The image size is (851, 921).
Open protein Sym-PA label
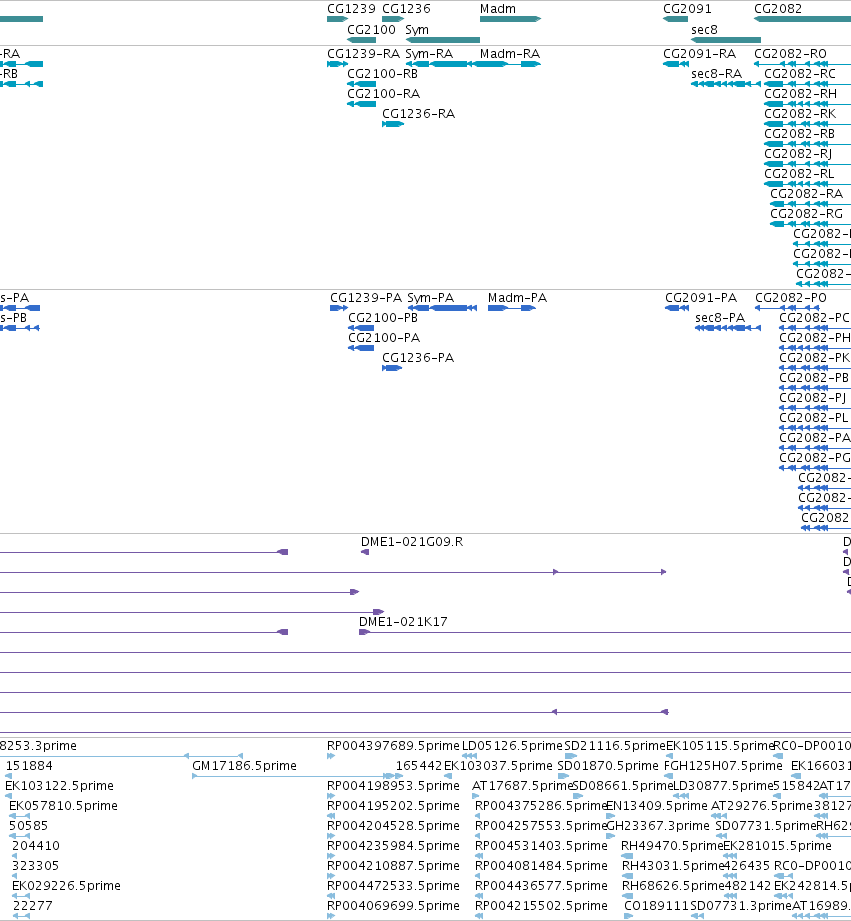tap(430, 298)
